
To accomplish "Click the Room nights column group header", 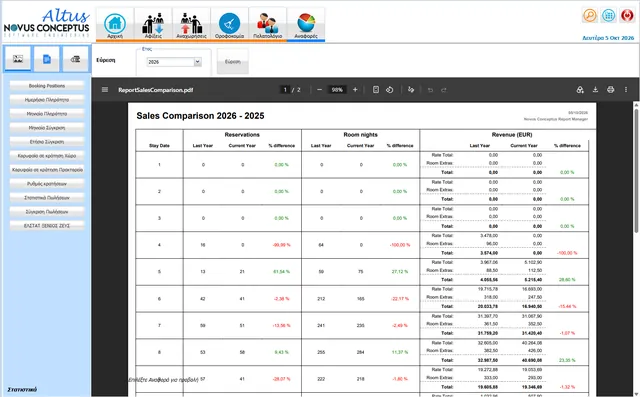I will click(x=360, y=135).
